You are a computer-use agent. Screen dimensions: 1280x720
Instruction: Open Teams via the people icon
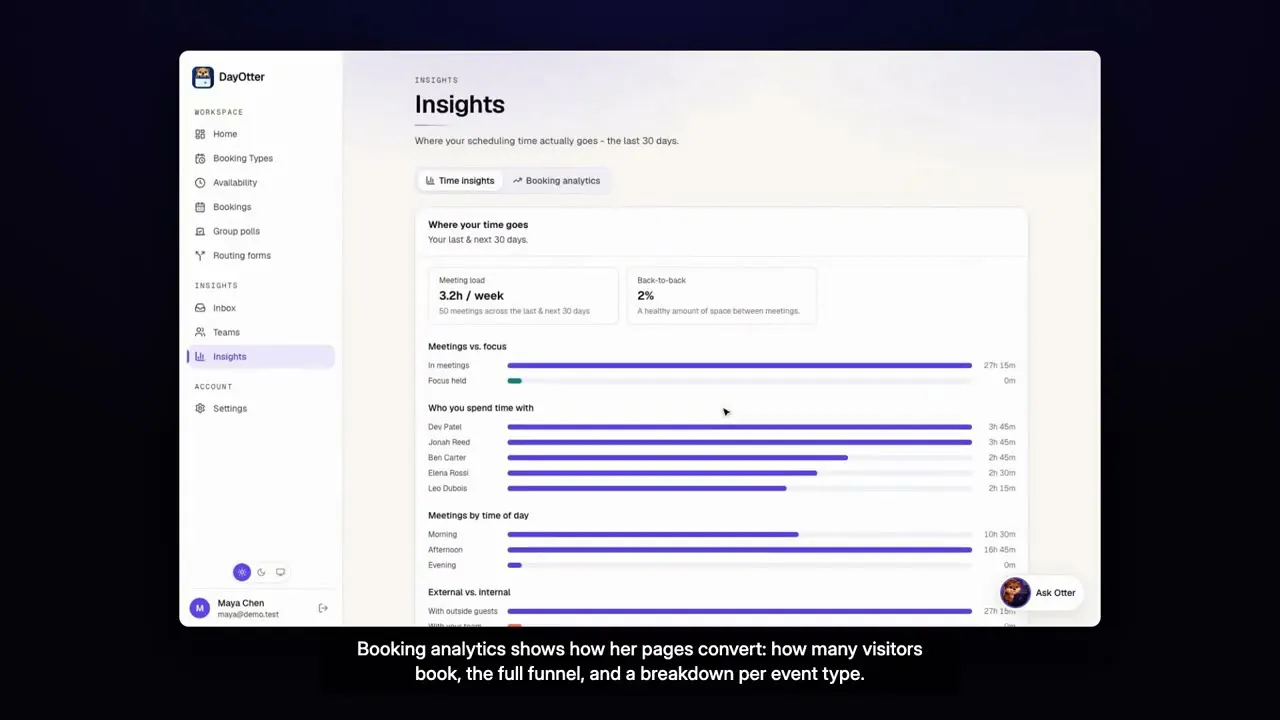pyautogui.click(x=200, y=332)
